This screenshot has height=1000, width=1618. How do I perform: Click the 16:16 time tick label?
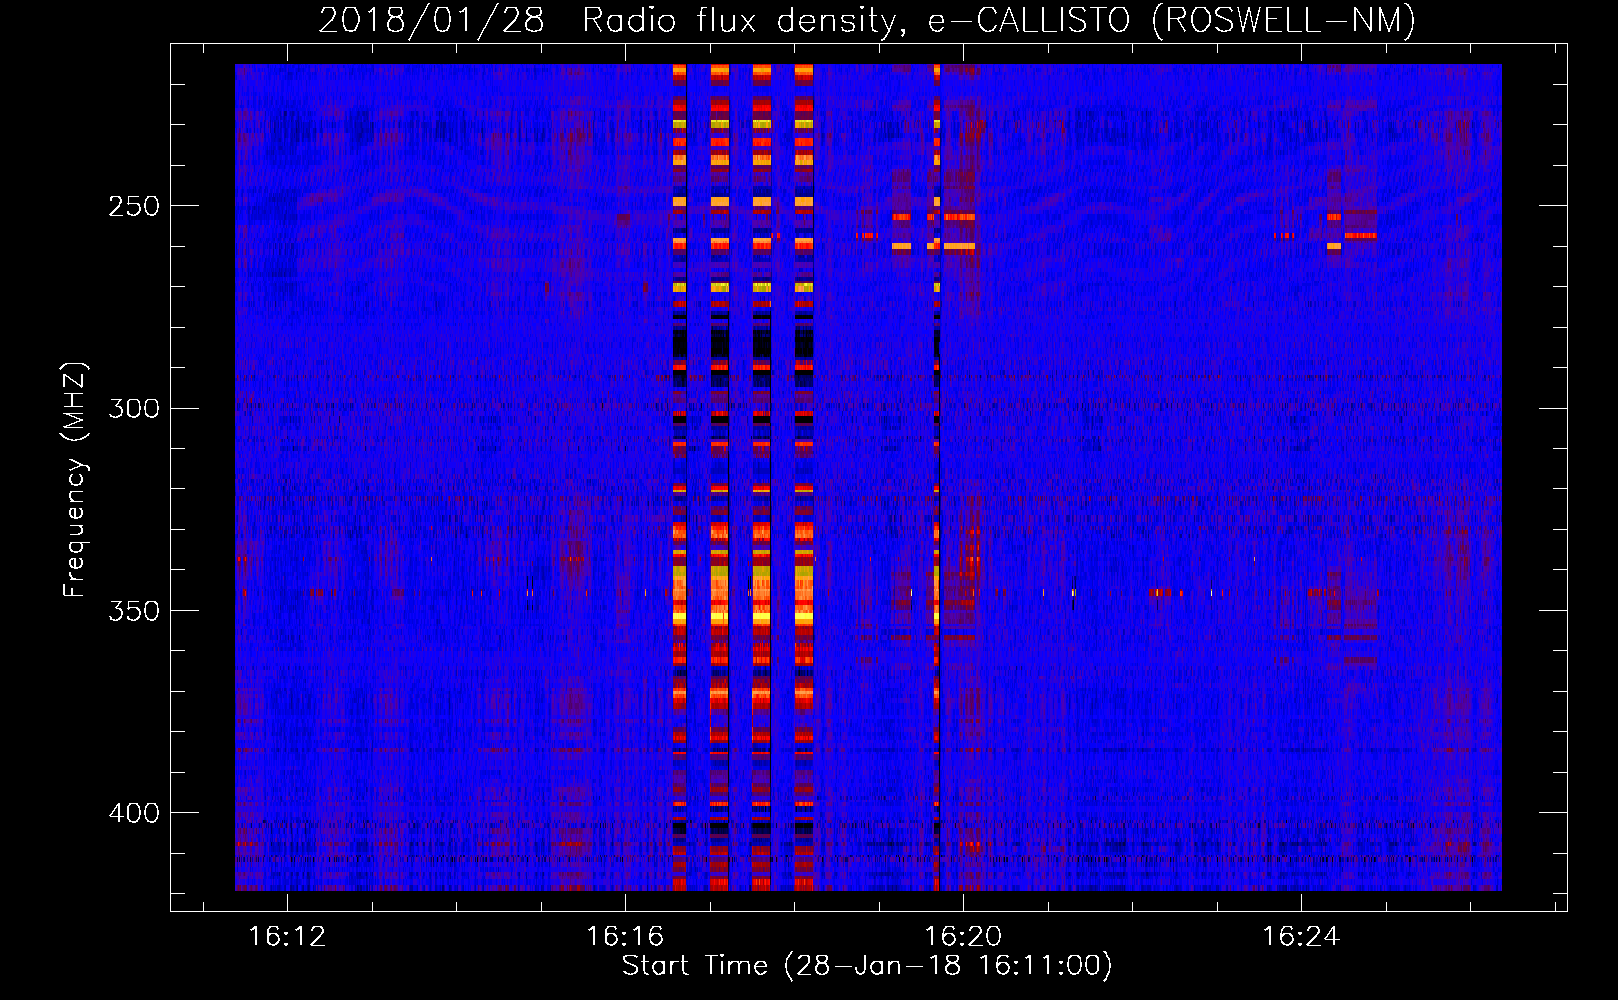[625, 936]
